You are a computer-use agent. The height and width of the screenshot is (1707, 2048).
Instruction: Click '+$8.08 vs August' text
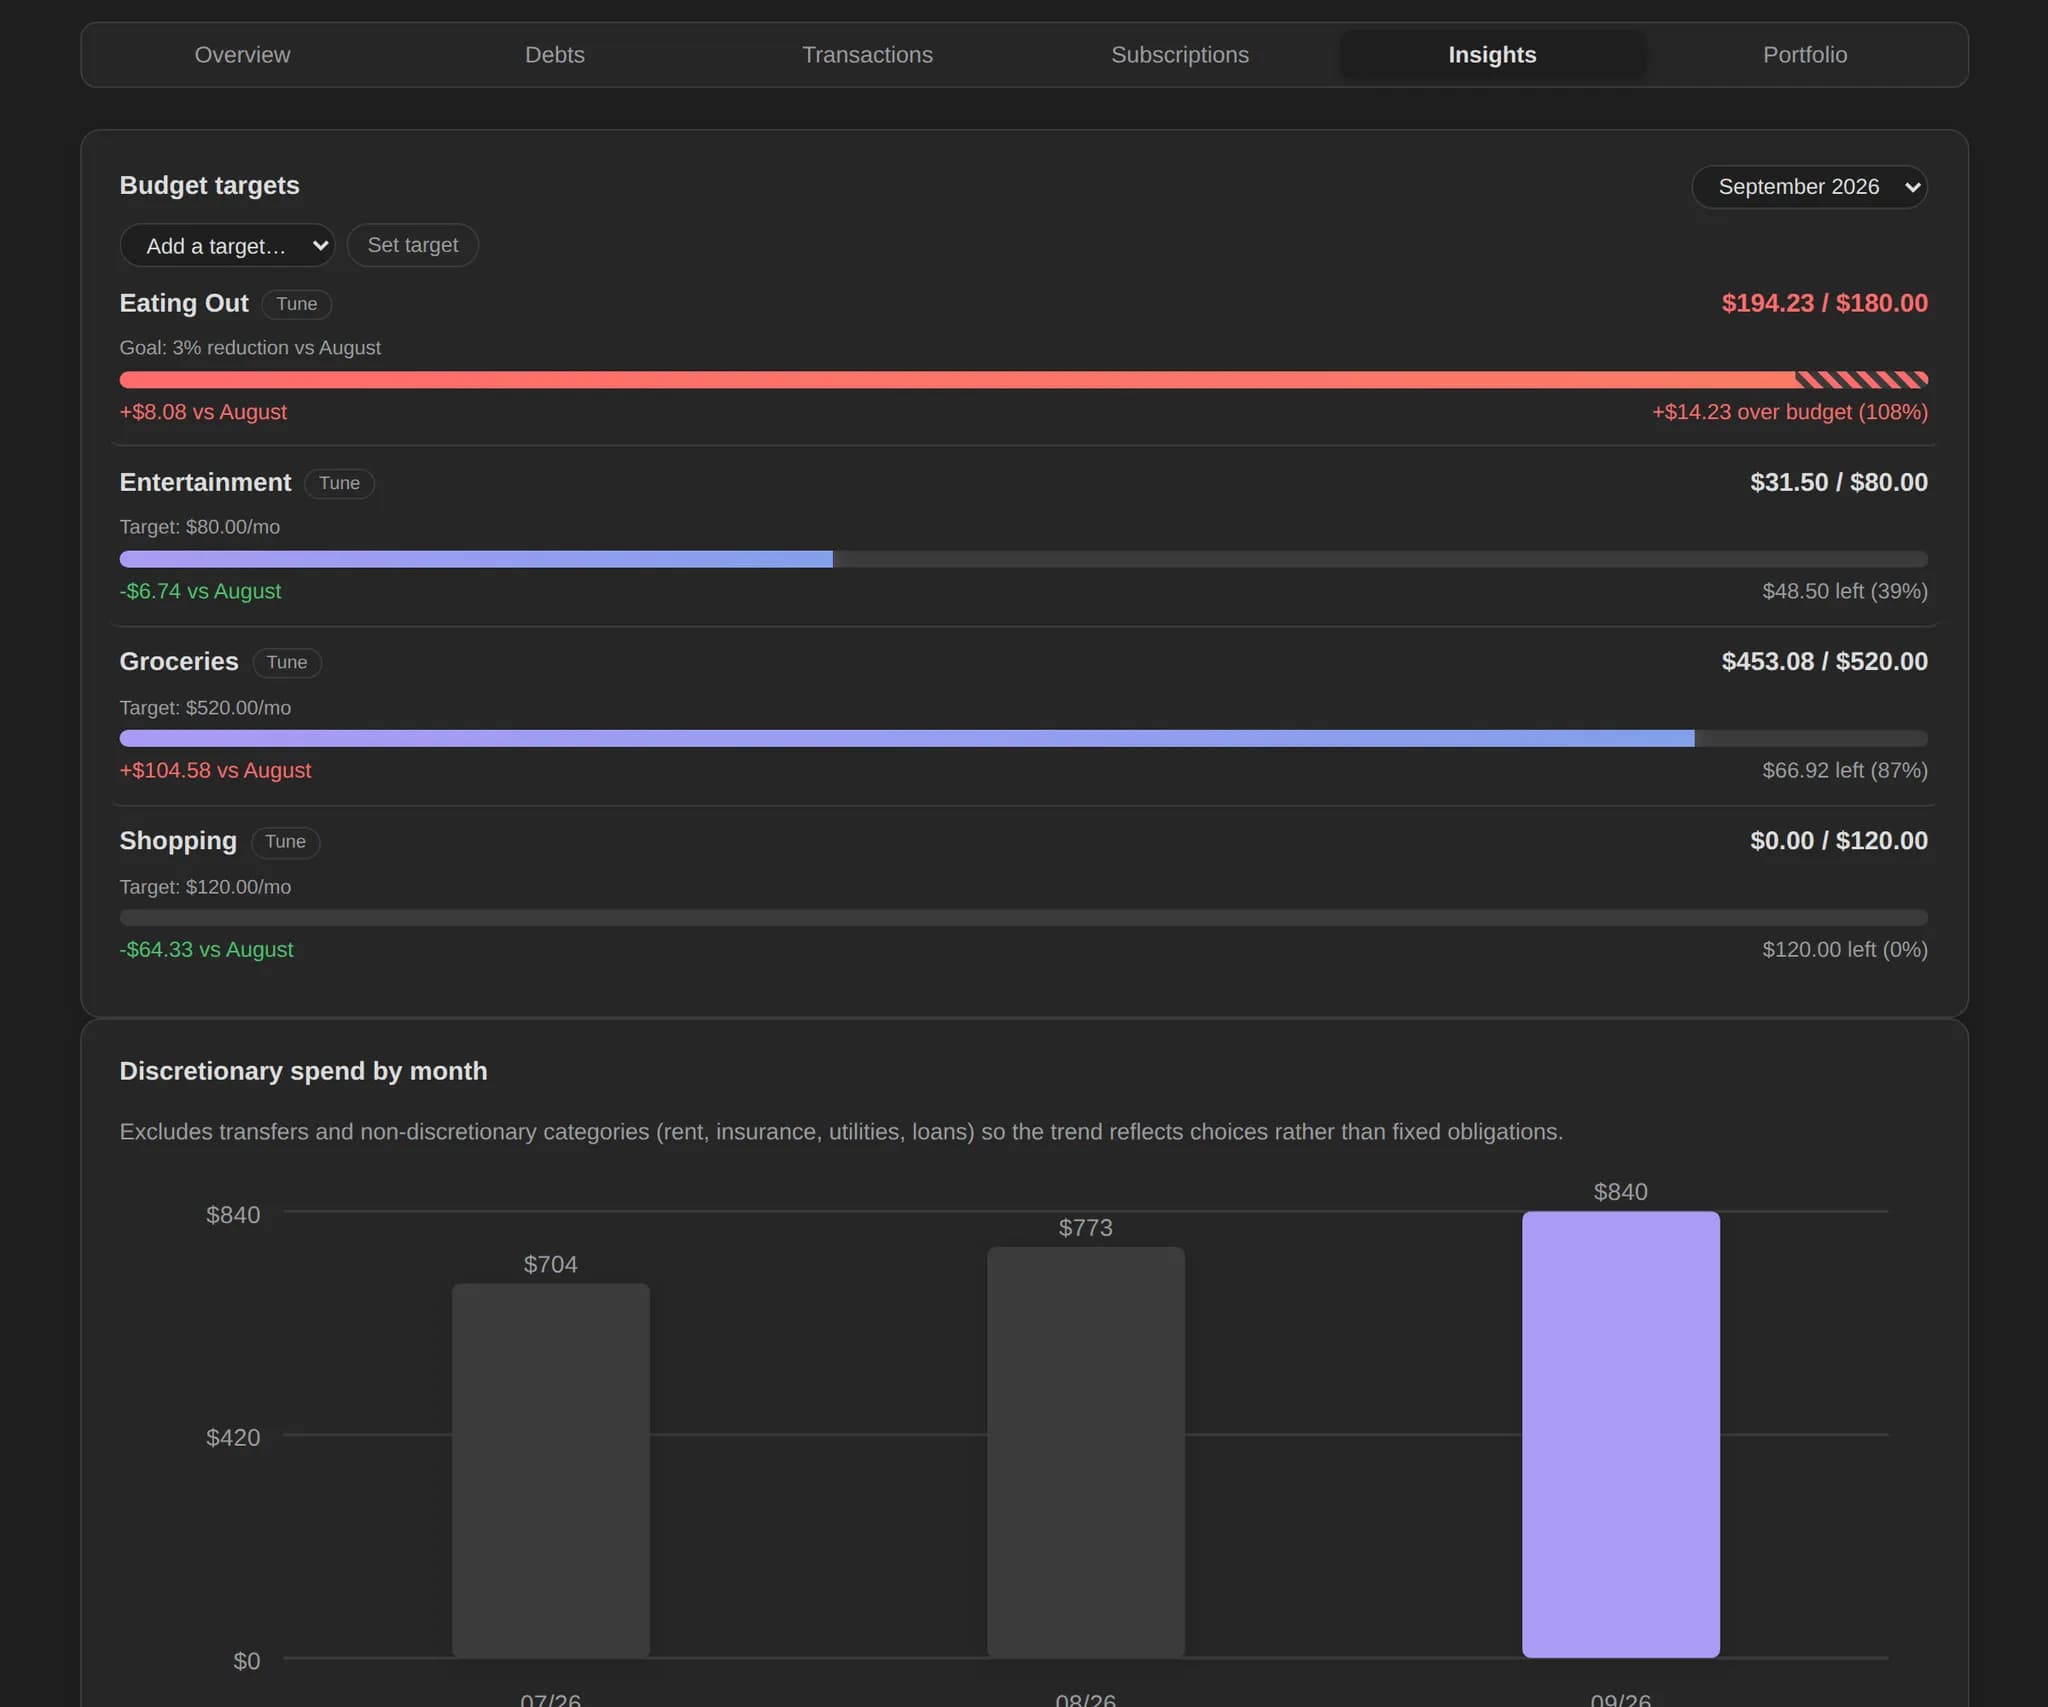[203, 412]
